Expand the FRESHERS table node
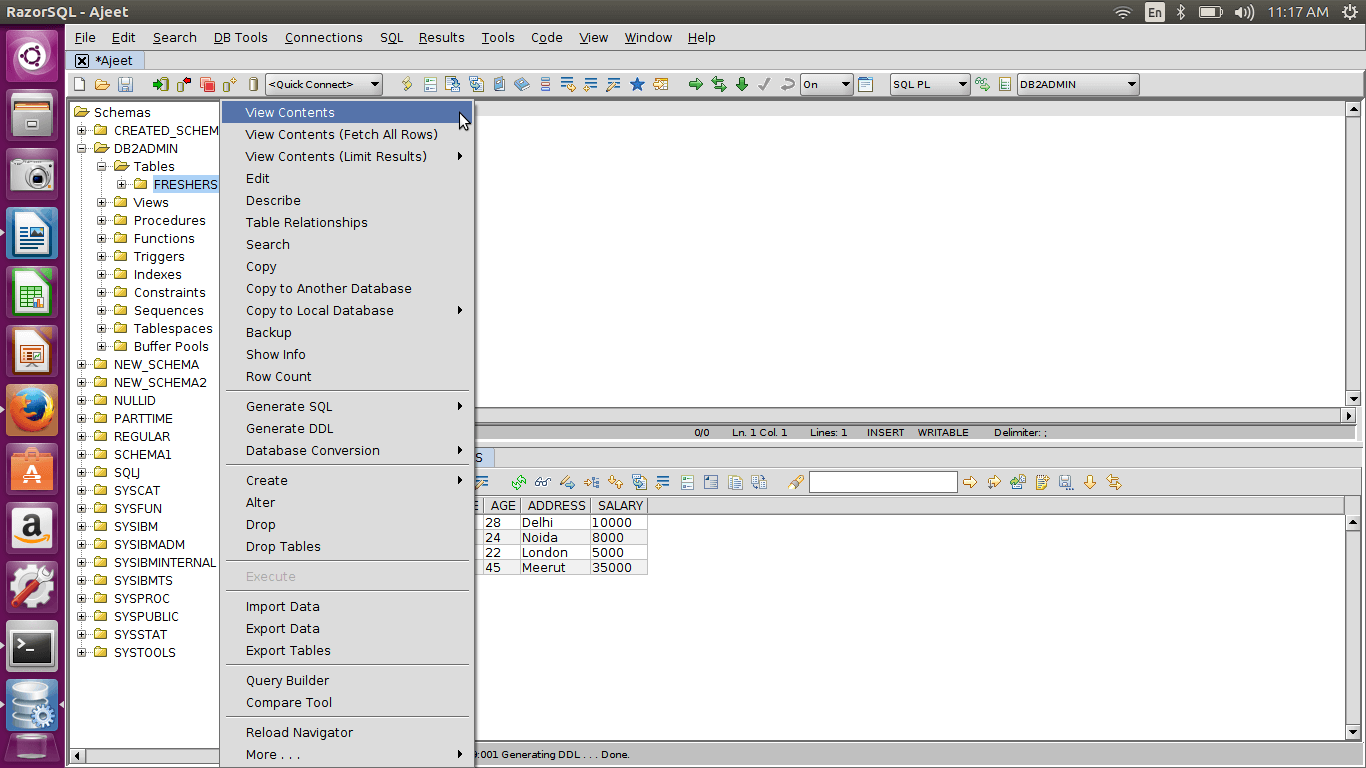Viewport: 1366px width, 768px height. [122, 184]
